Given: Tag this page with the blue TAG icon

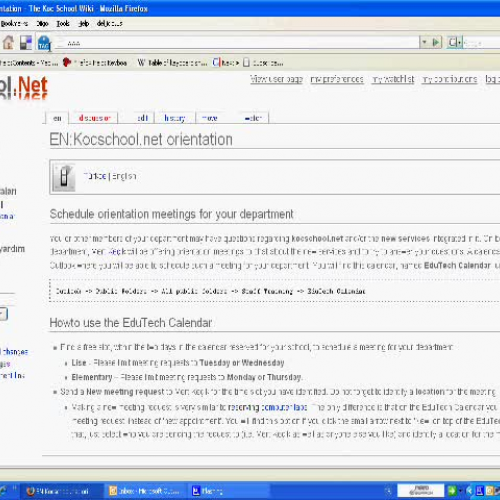Looking at the screenshot, I should (44, 43).
